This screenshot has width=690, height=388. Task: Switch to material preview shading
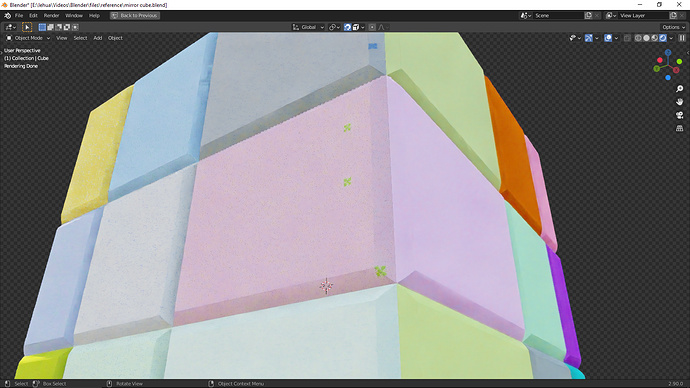[655, 38]
